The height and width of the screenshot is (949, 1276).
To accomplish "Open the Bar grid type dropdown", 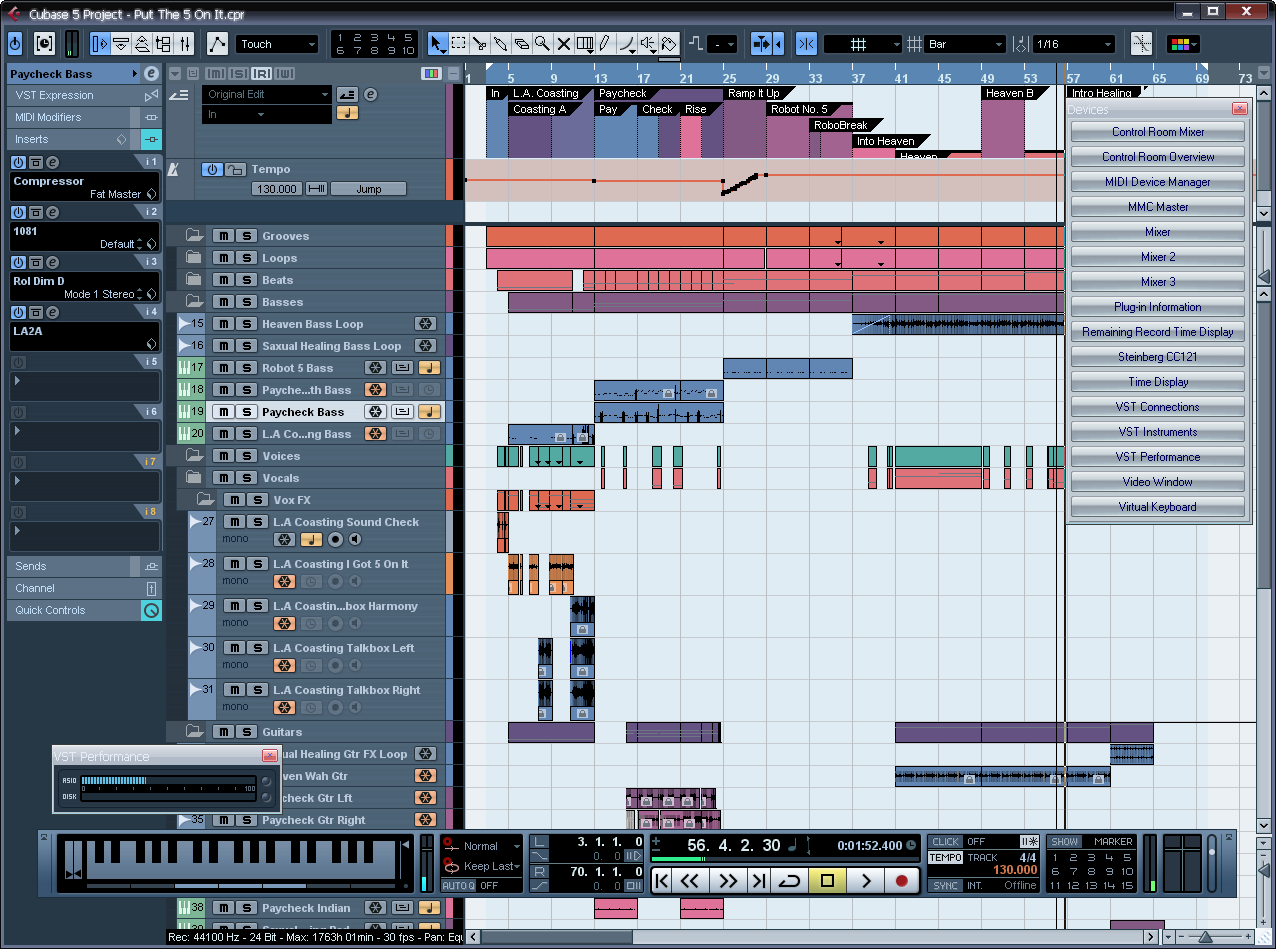I will [x=965, y=44].
